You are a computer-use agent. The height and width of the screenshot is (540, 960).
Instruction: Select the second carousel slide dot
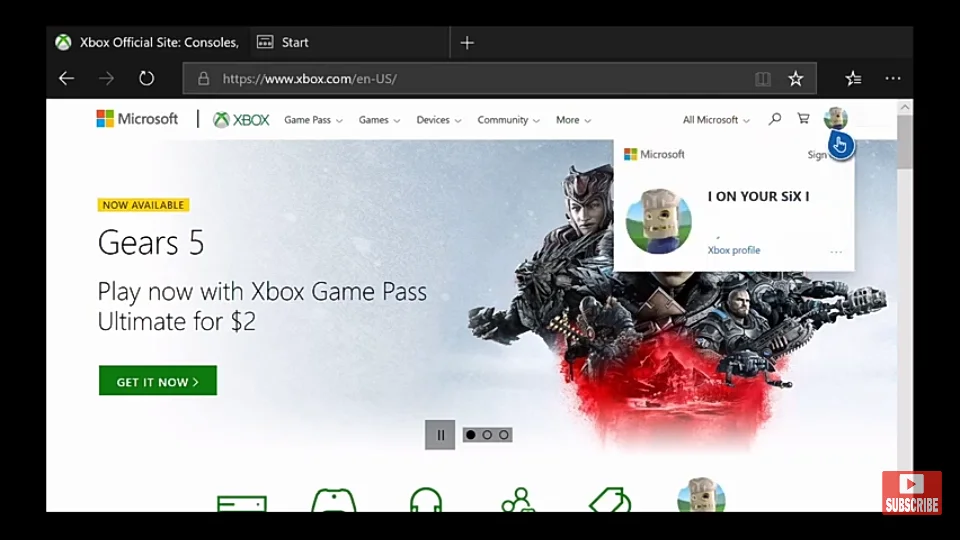(x=487, y=435)
